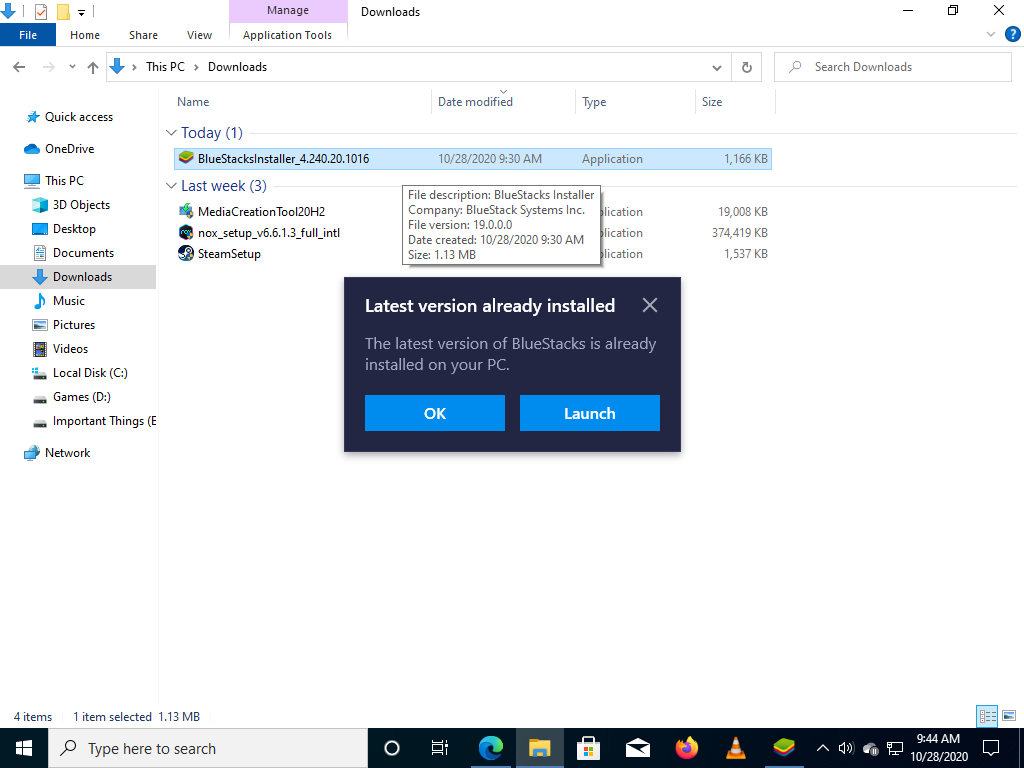Viewport: 1024px width, 768px height.
Task: Sort by the Date modified column header
Action: (504, 101)
